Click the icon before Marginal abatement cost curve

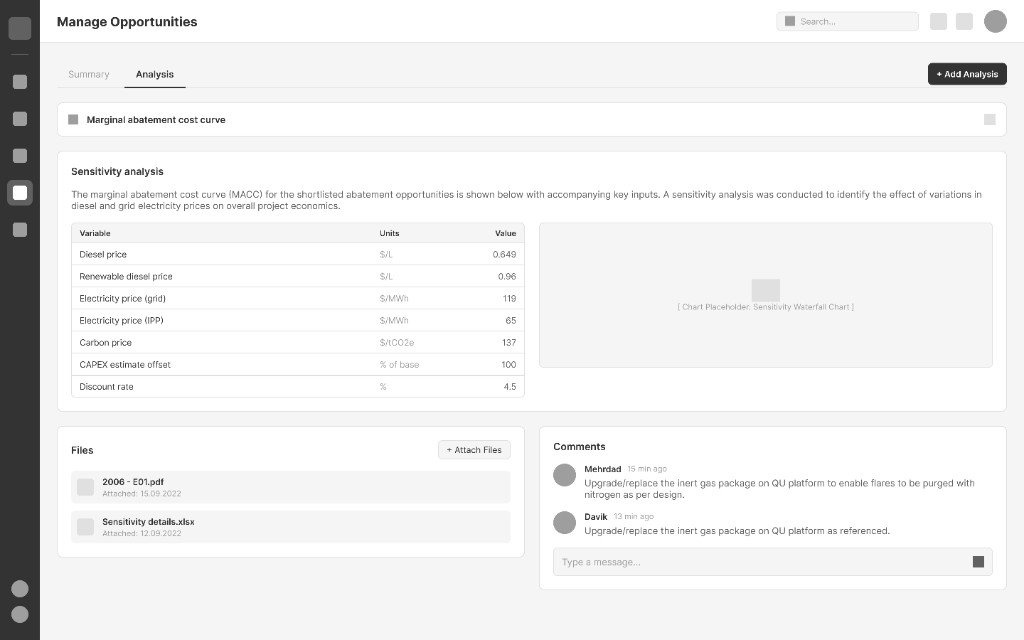73,120
